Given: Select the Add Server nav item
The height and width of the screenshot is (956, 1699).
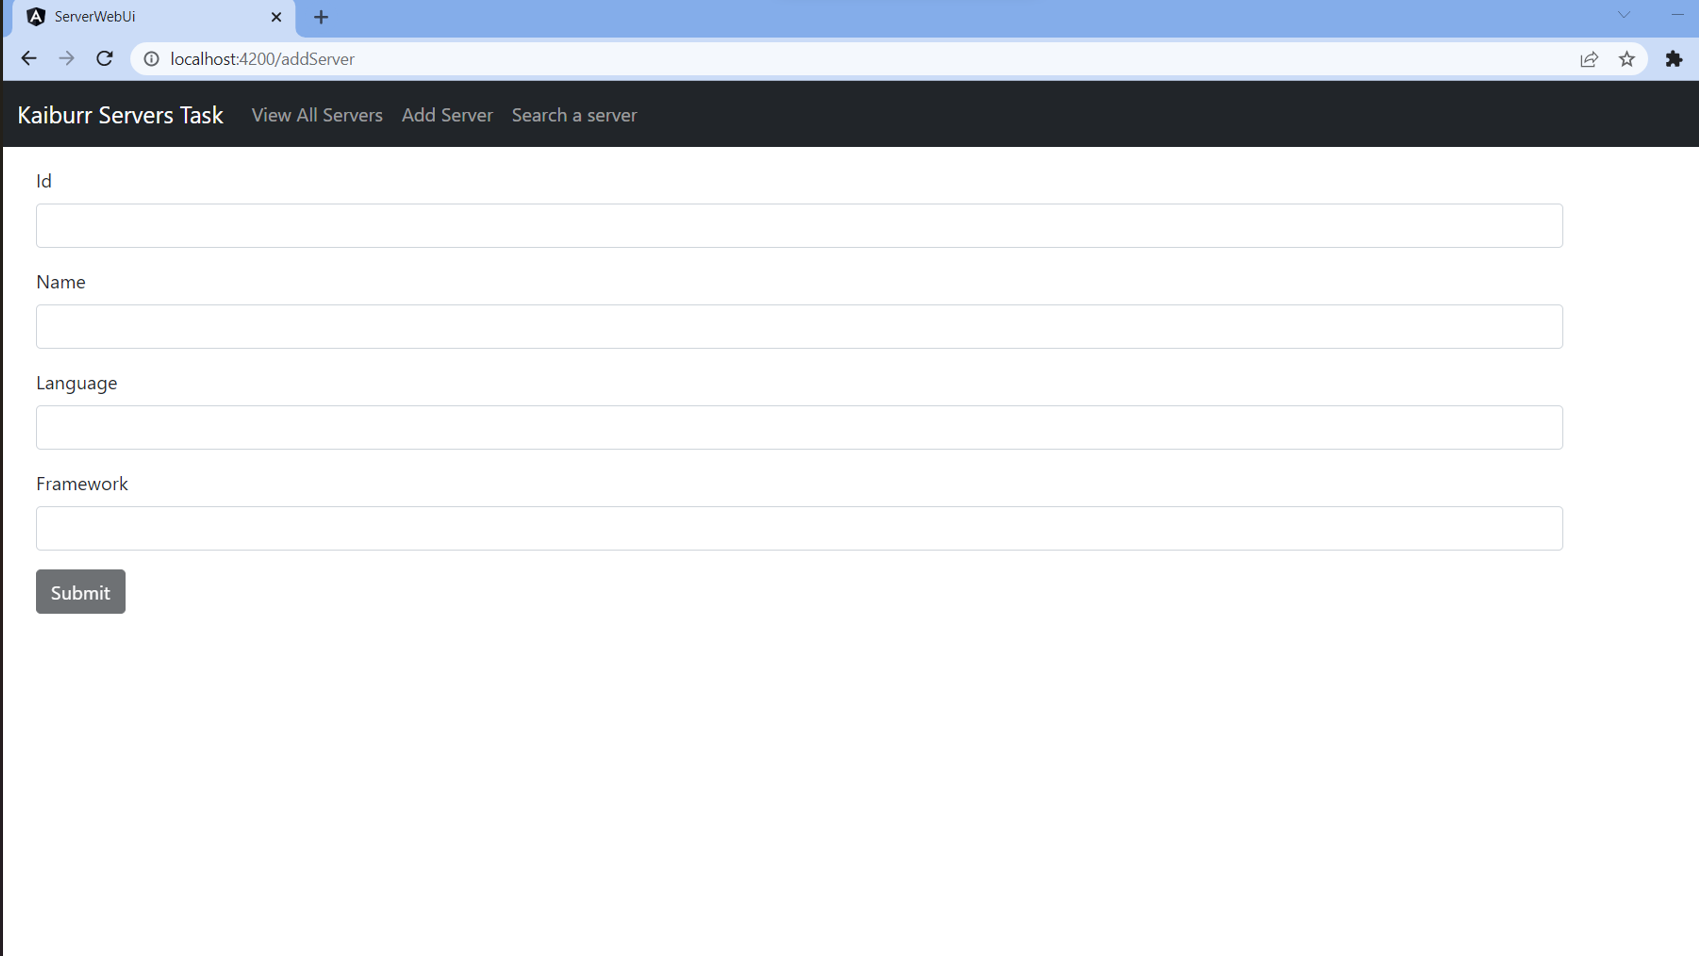Looking at the screenshot, I should (447, 115).
